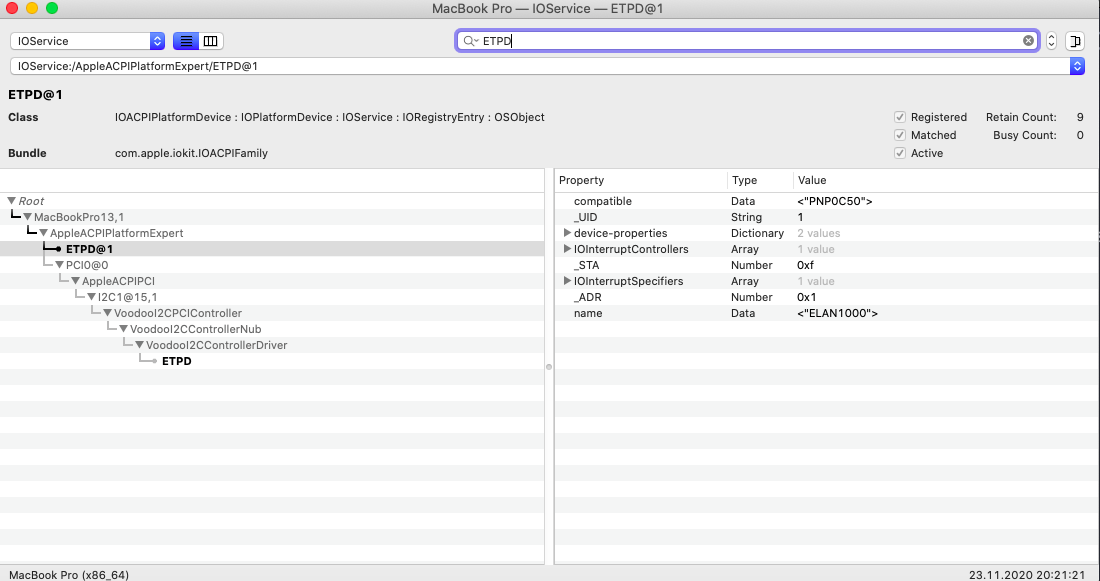Click the inspector panel icon beside the search stepper
Image resolution: width=1100 pixels, height=581 pixels.
pyautogui.click(x=1075, y=41)
